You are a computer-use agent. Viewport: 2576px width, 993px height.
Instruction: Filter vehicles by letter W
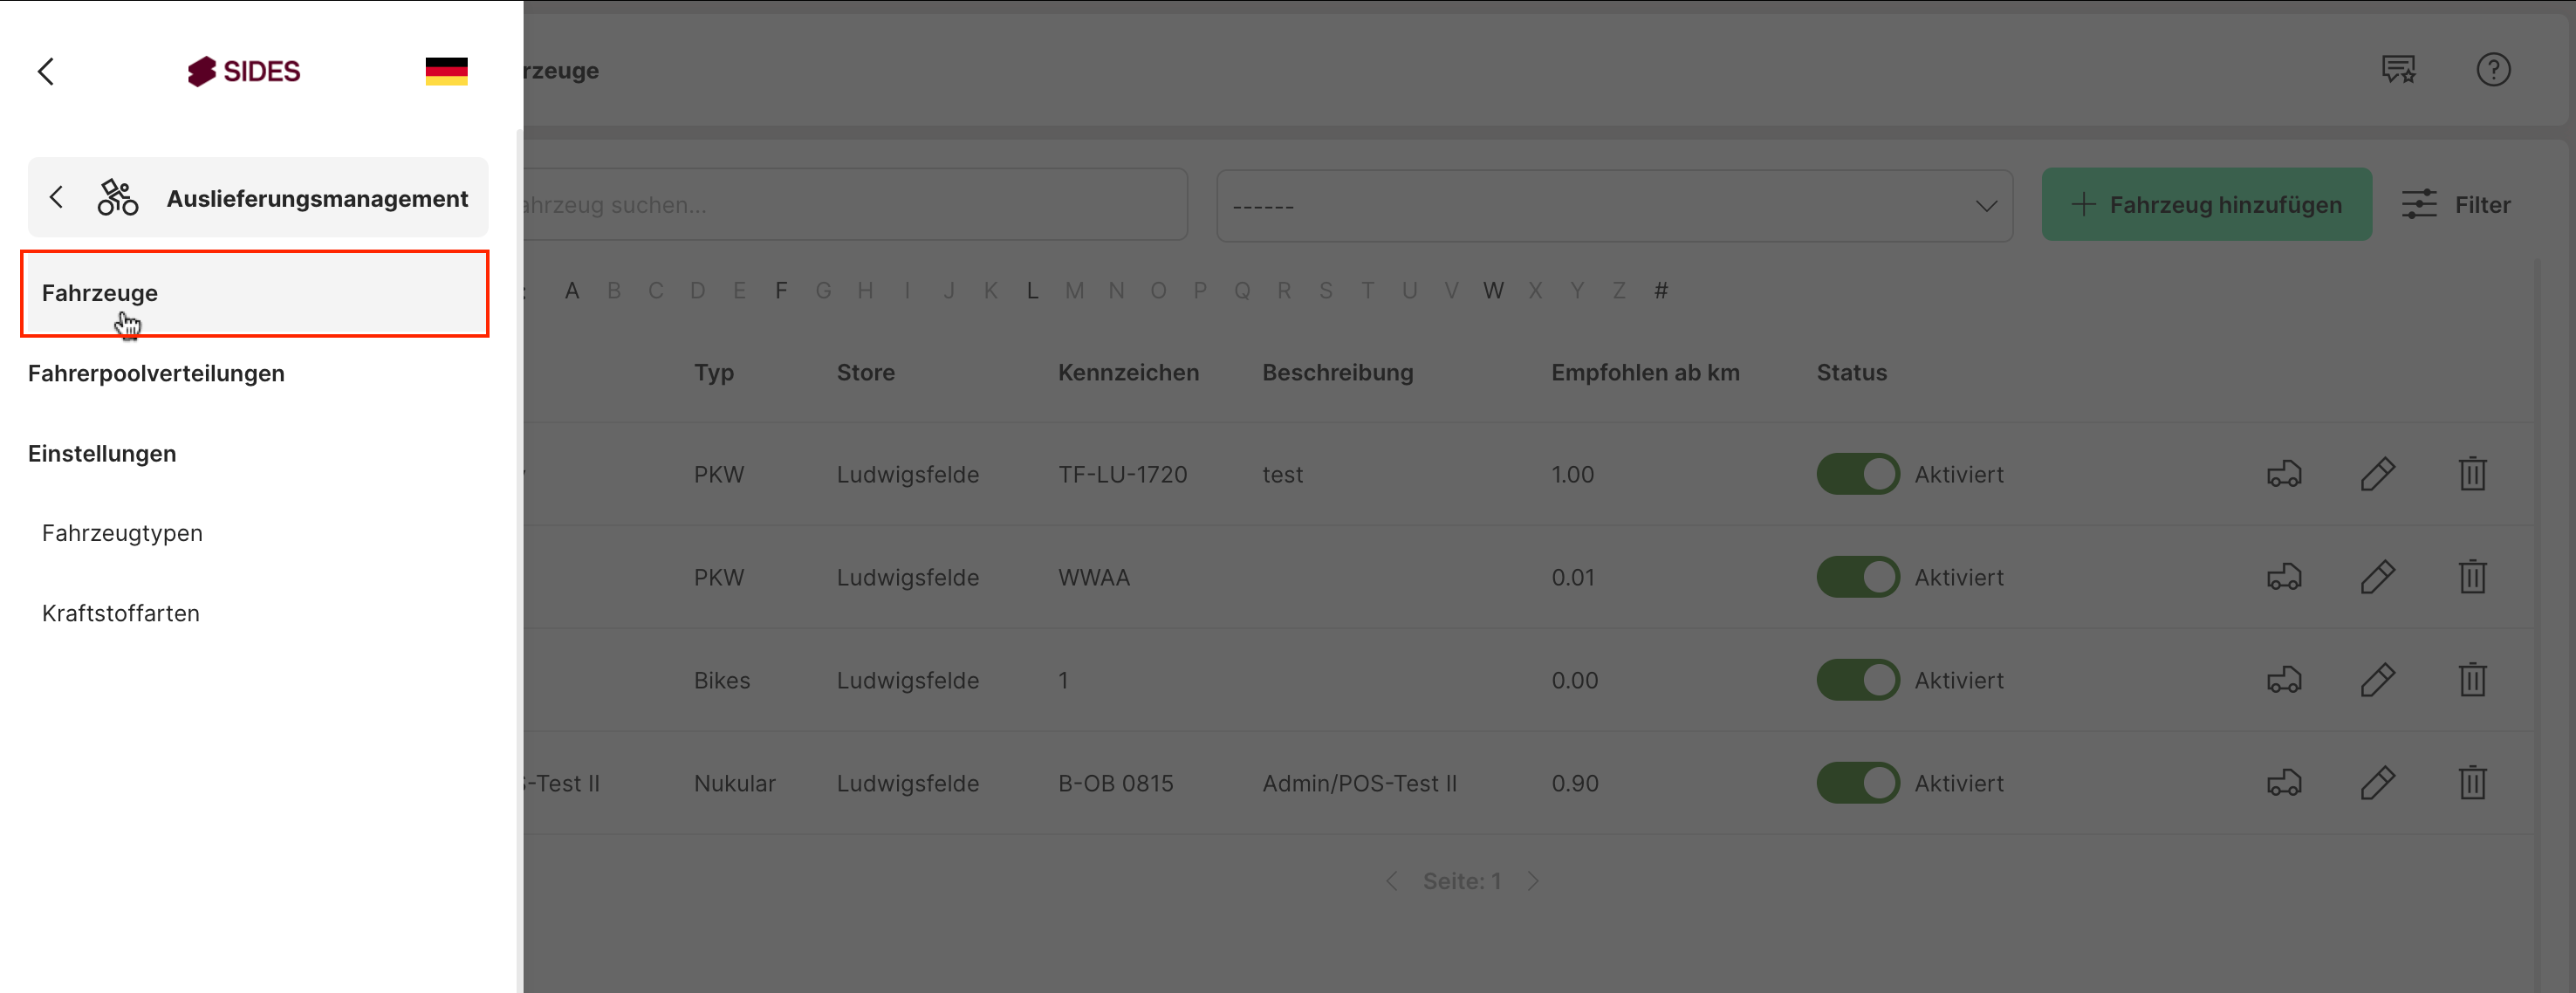1493,291
